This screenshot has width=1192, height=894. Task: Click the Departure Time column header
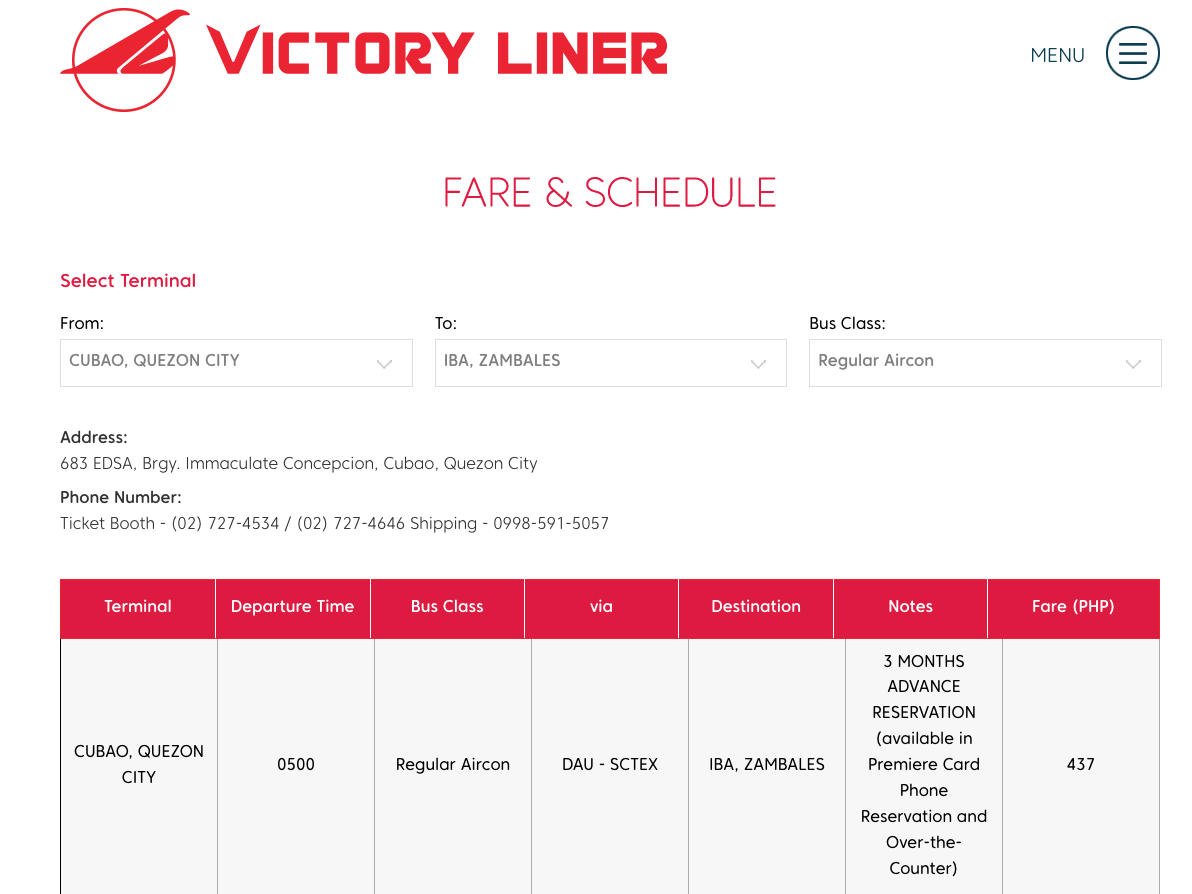(293, 607)
